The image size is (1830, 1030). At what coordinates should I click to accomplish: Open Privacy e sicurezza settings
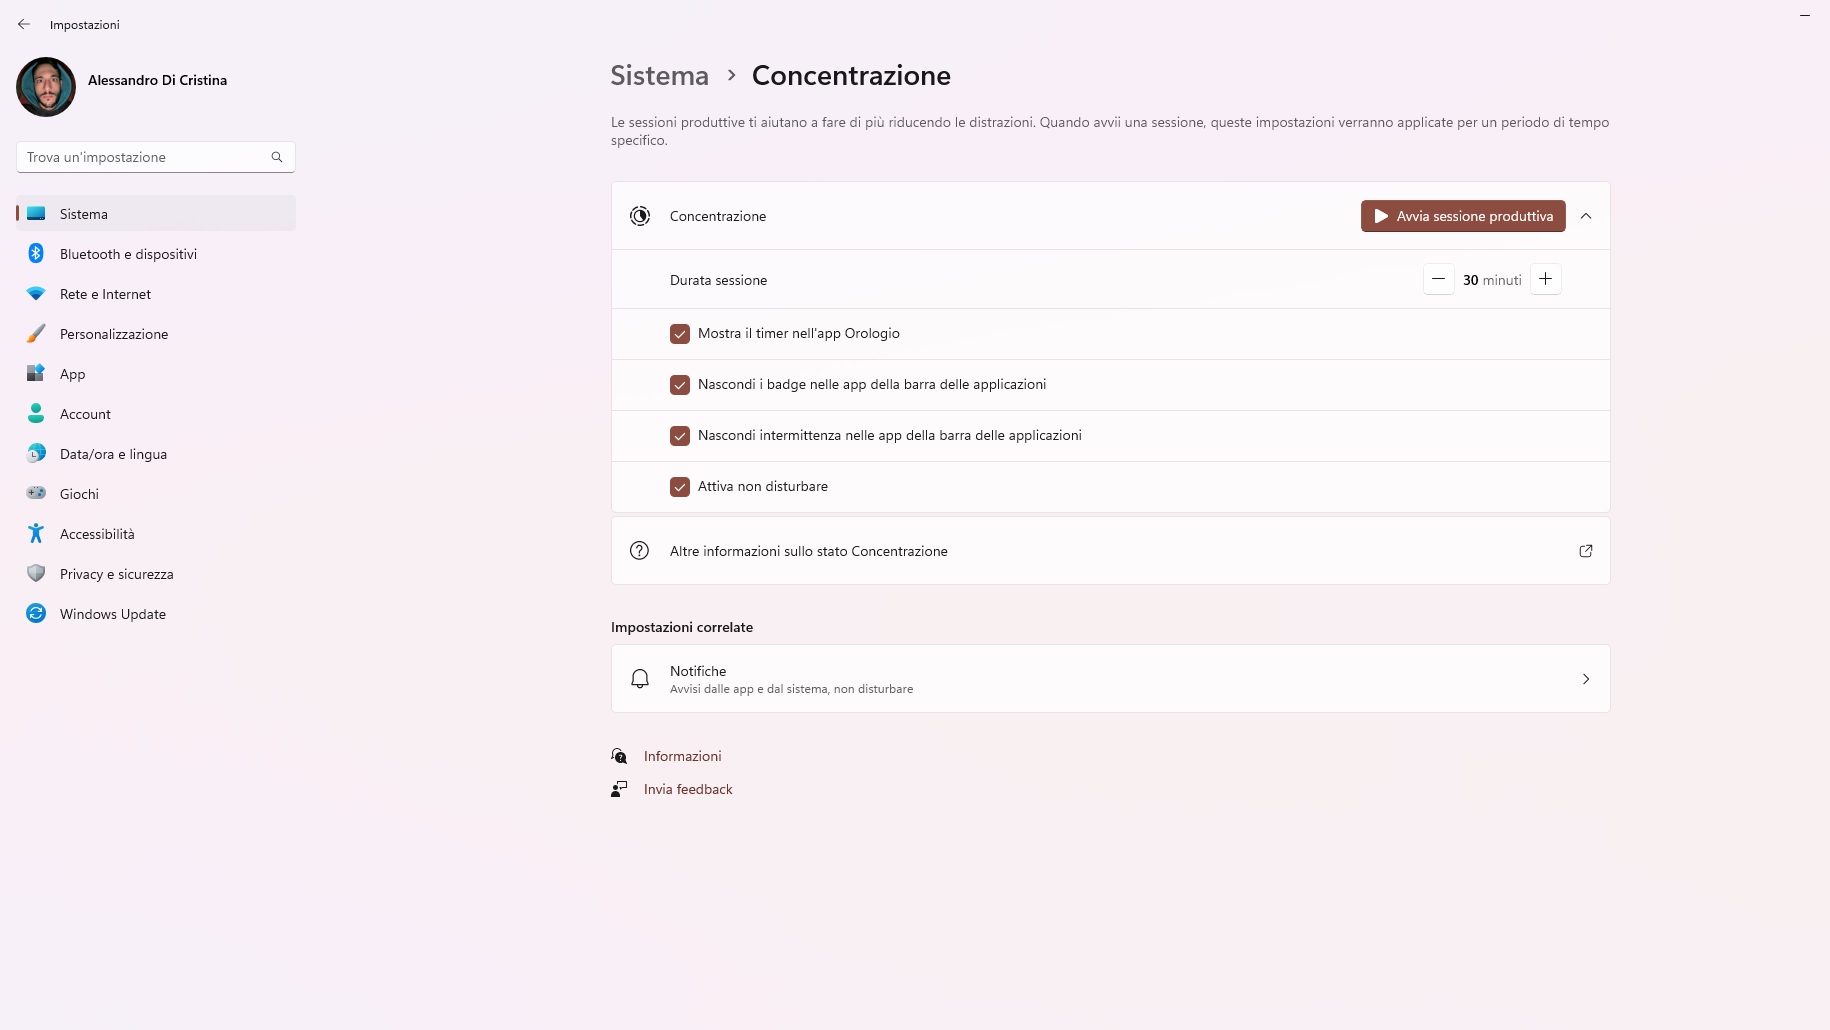116,574
